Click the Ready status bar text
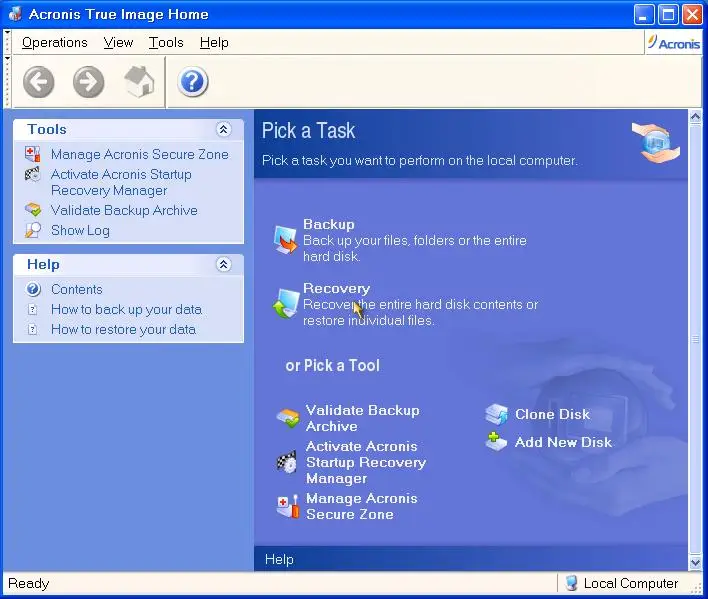708x599 pixels. point(28,583)
